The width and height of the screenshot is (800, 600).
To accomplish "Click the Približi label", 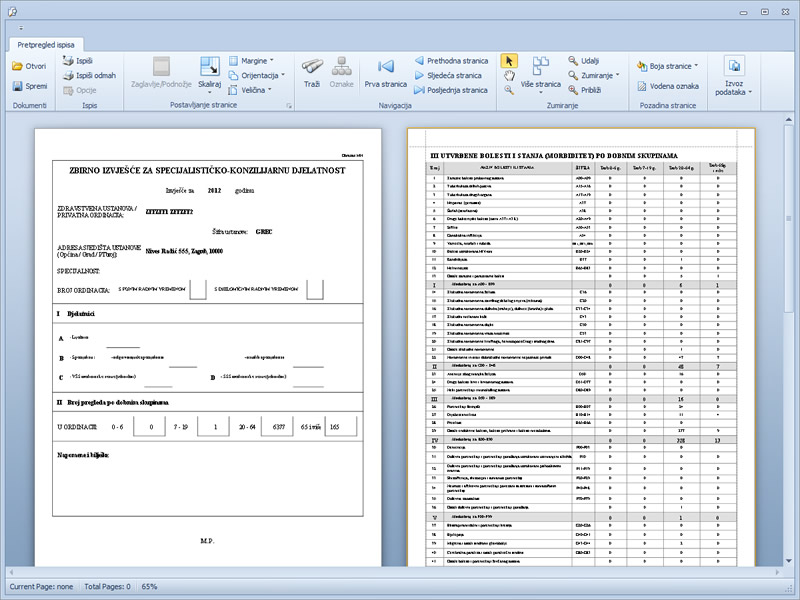I will [x=591, y=90].
